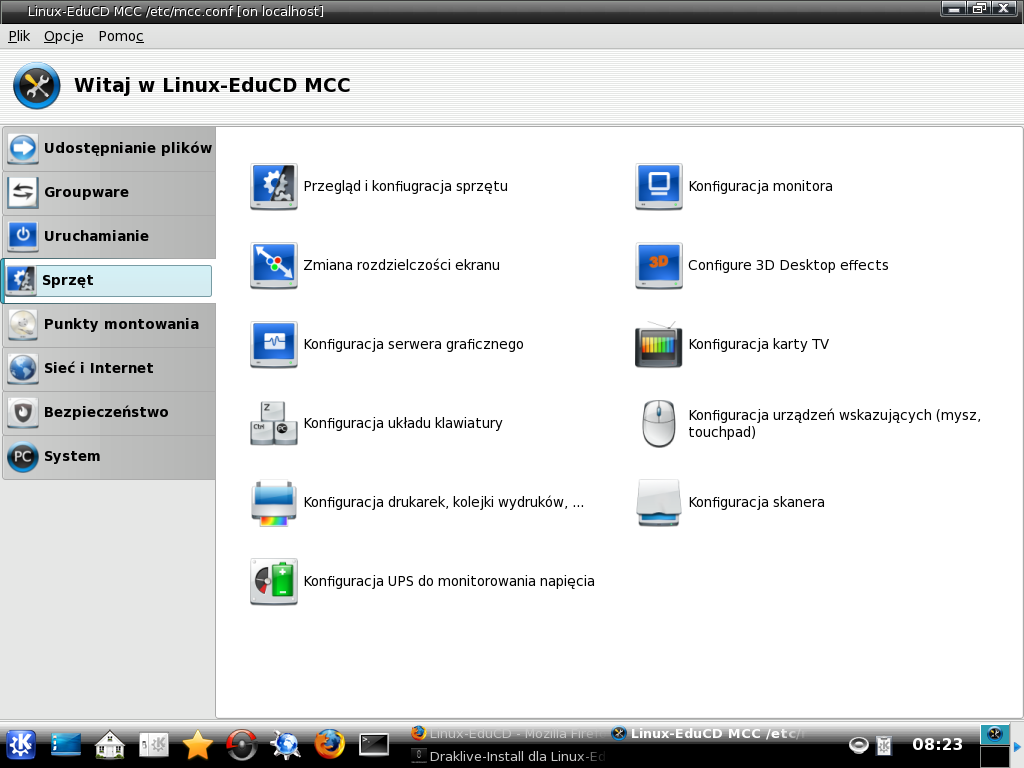1024x768 pixels.
Task: Open the Sieć i Internet category
Action: (x=109, y=368)
